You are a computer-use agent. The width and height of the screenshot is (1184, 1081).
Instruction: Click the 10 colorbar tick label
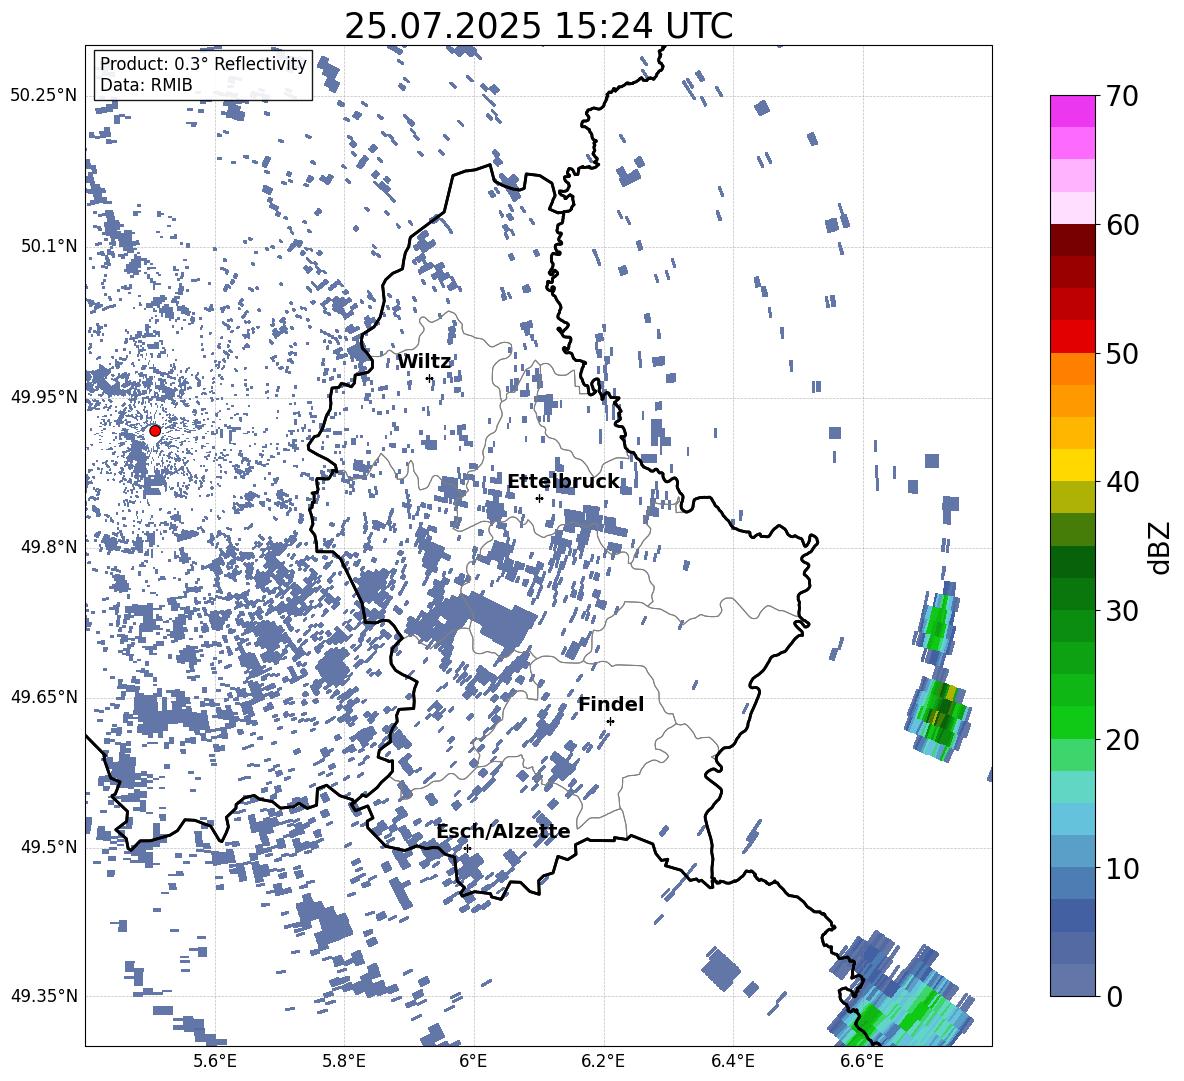pos(1122,868)
